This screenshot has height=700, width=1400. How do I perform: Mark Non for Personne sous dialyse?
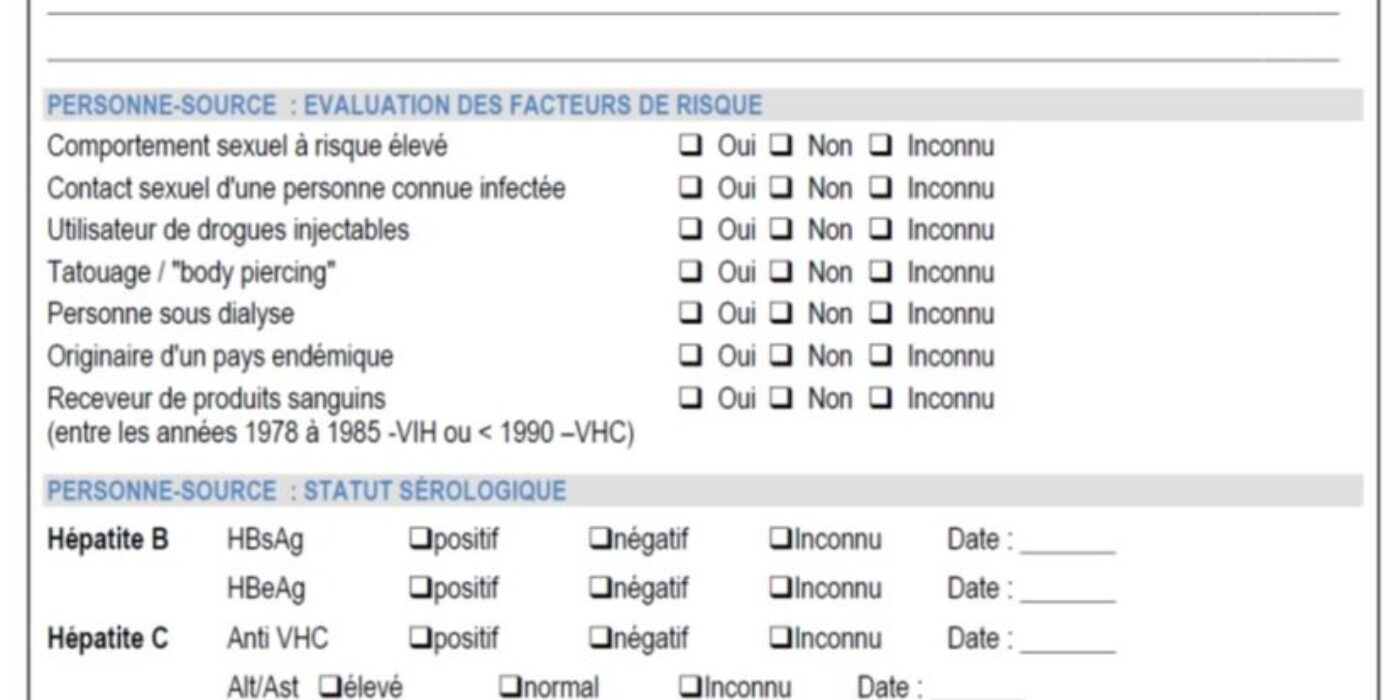[782, 315]
